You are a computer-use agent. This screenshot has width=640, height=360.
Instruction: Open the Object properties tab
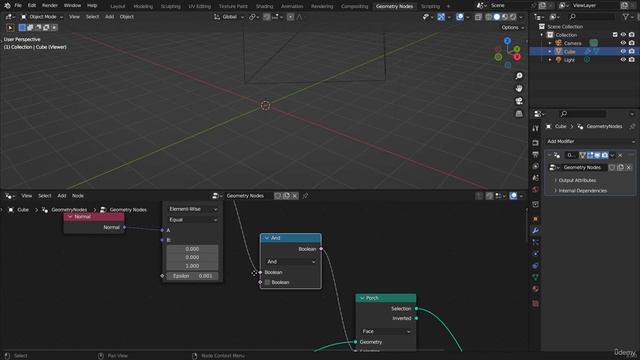click(x=536, y=219)
